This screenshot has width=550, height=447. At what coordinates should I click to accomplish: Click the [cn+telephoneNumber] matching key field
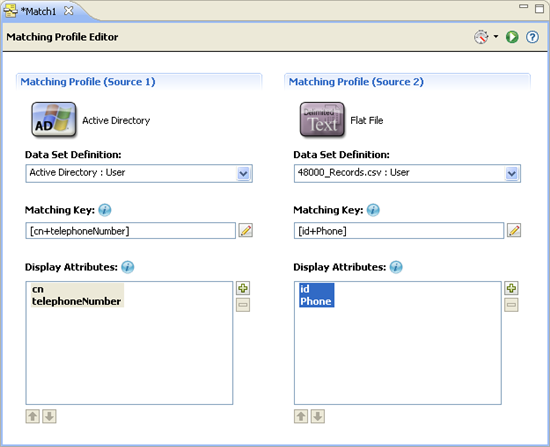(x=130, y=231)
